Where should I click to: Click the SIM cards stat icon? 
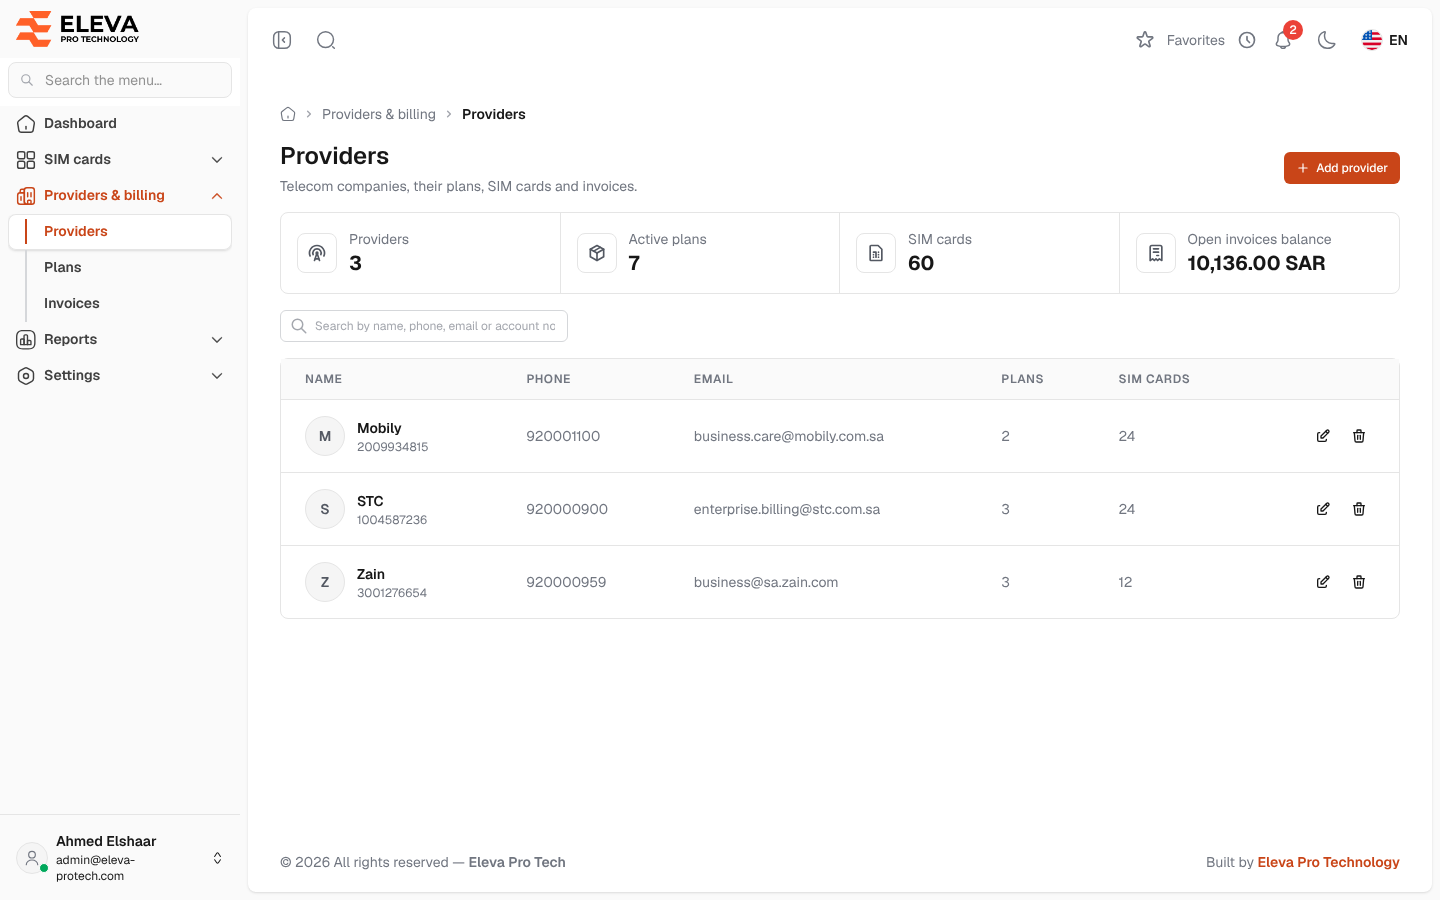pyautogui.click(x=876, y=253)
